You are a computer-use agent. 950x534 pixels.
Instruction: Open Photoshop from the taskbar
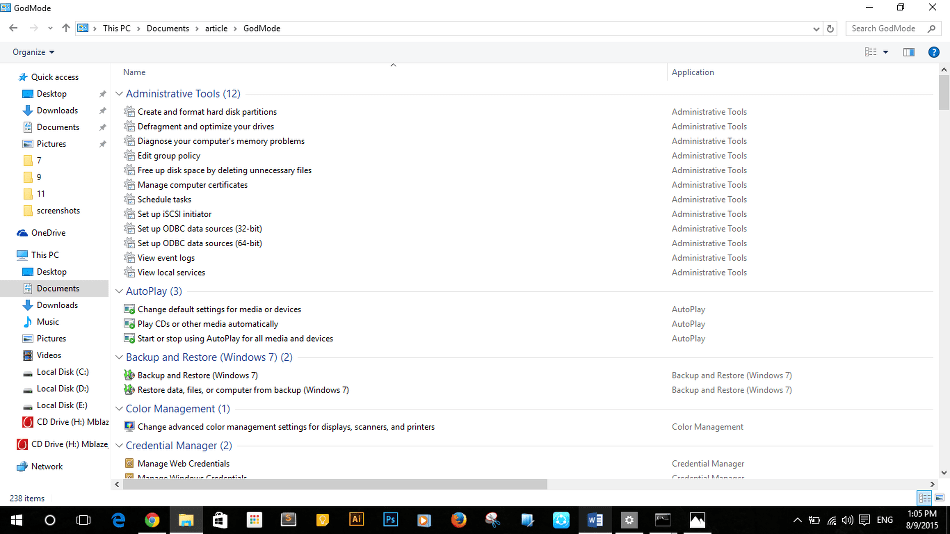[391, 520]
